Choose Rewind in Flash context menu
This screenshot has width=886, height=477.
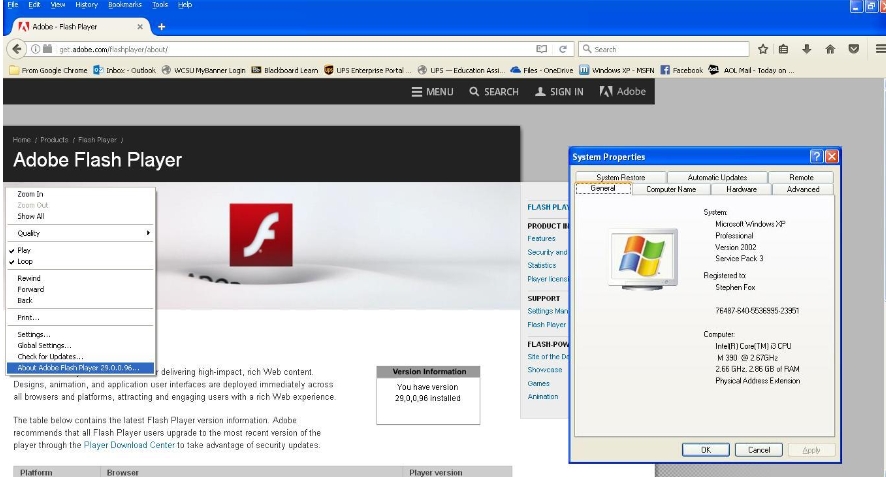[x=80, y=278]
